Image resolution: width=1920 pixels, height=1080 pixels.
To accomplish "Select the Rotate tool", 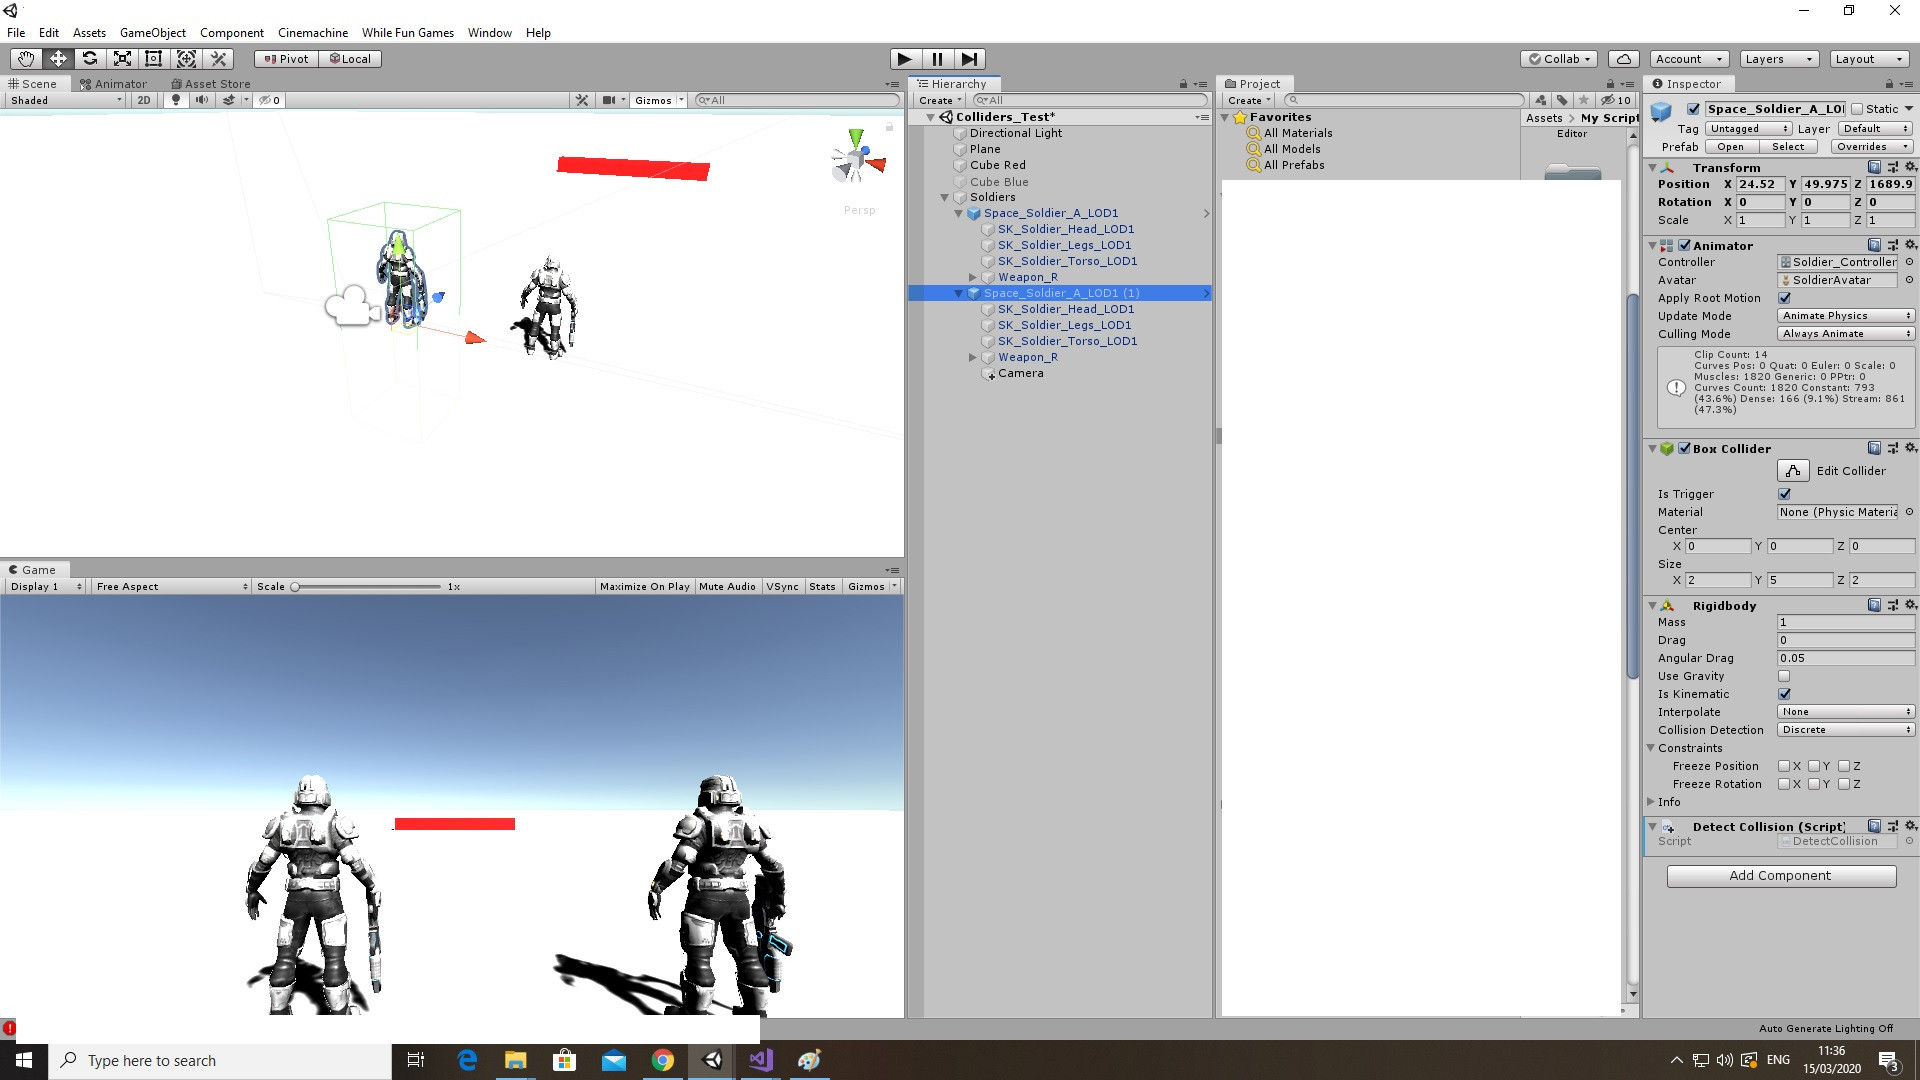I will pos(90,58).
